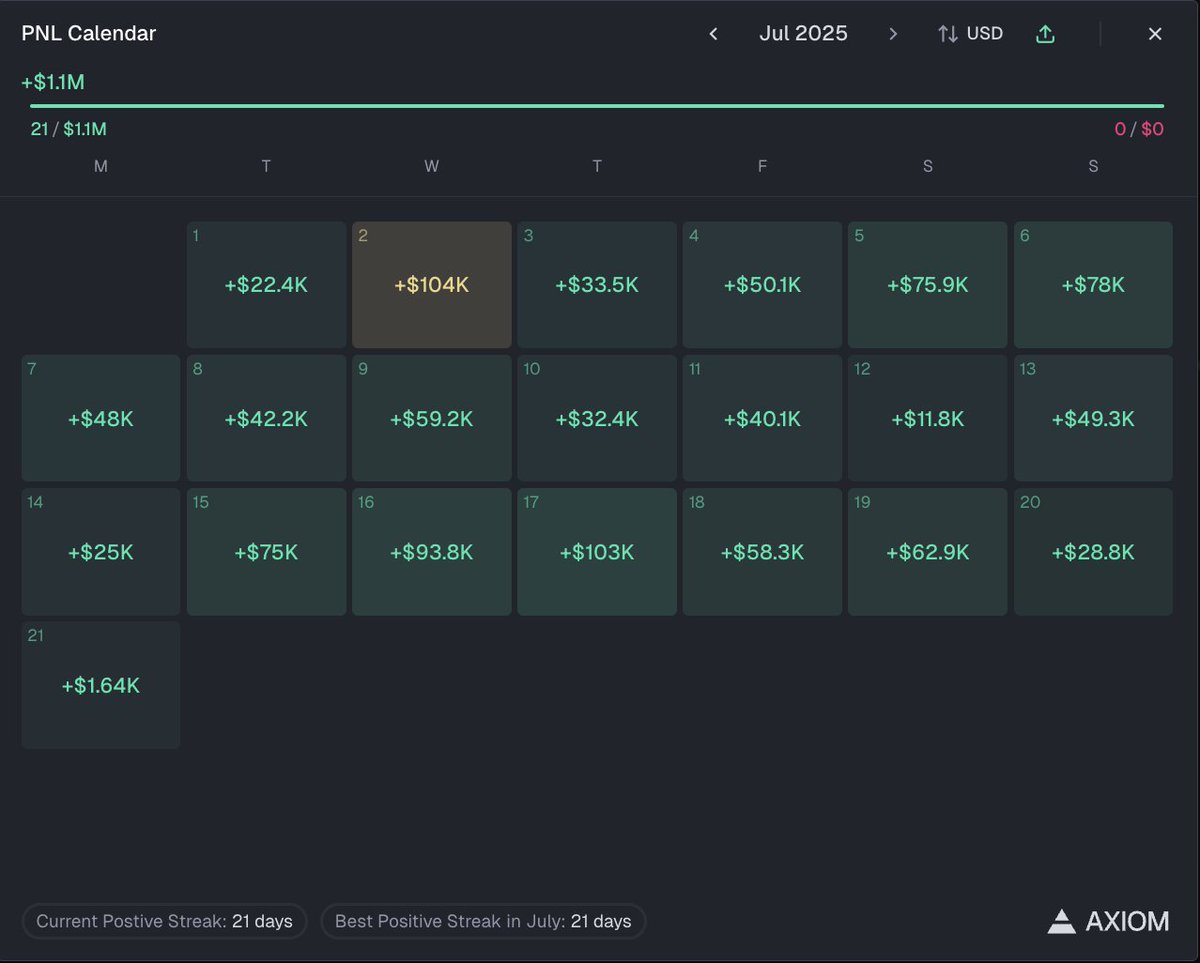
Task: Go to the previous month with left chevron
Action: pyautogui.click(x=713, y=34)
